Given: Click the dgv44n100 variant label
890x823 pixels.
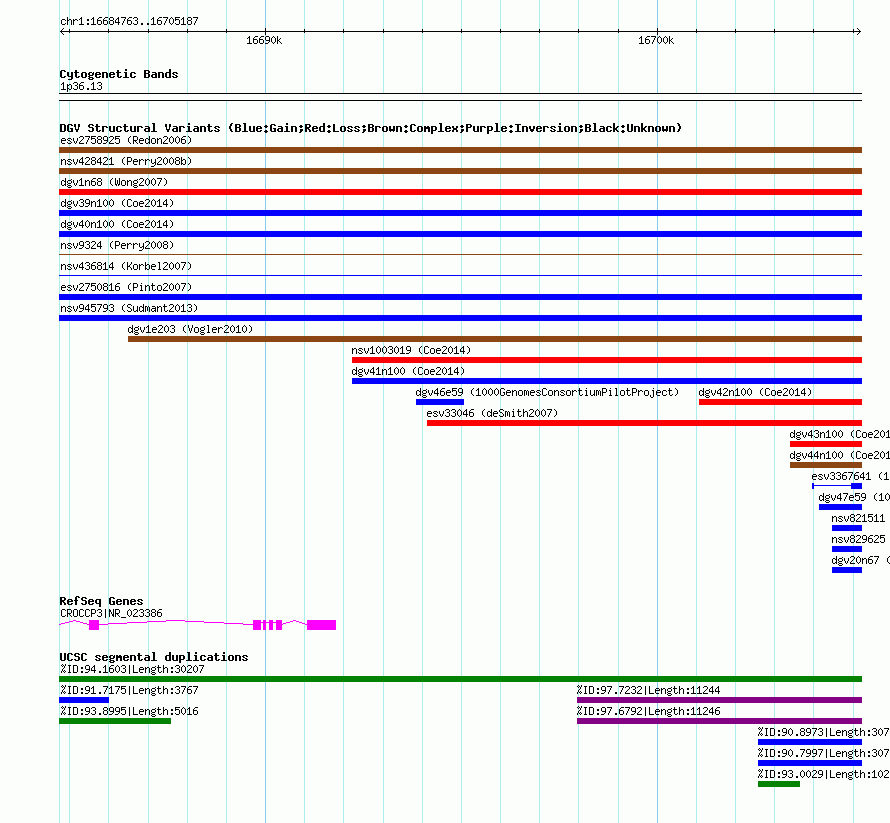Looking at the screenshot, I should coord(839,455).
